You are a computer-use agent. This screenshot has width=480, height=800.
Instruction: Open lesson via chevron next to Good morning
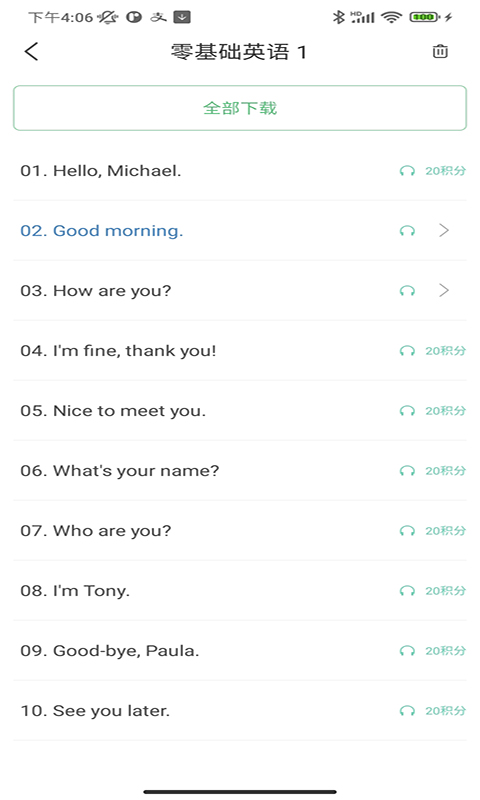click(444, 231)
